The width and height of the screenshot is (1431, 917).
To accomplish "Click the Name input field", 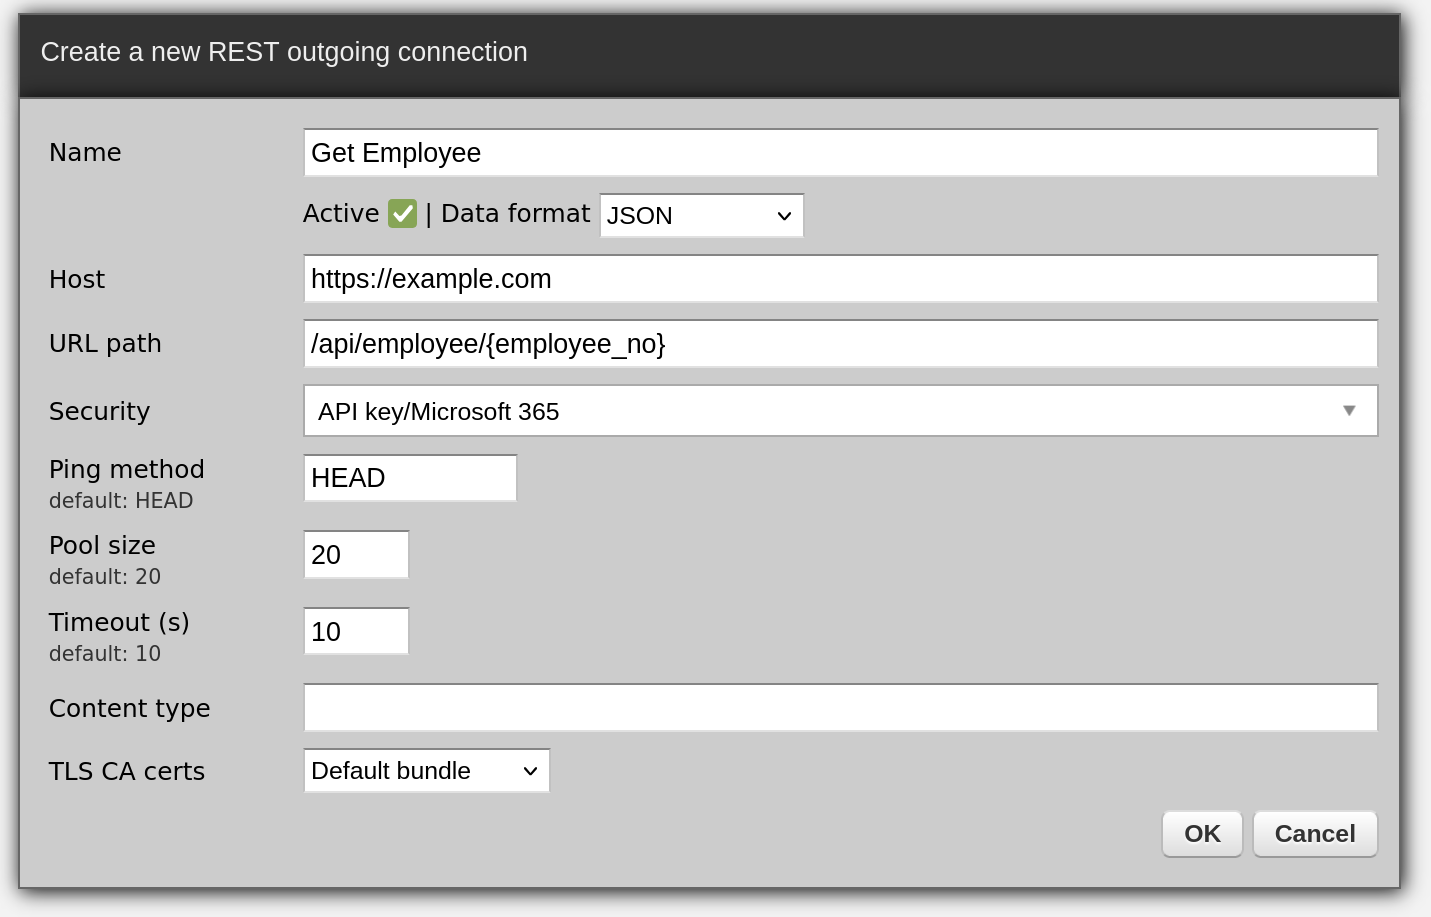I will (840, 153).
